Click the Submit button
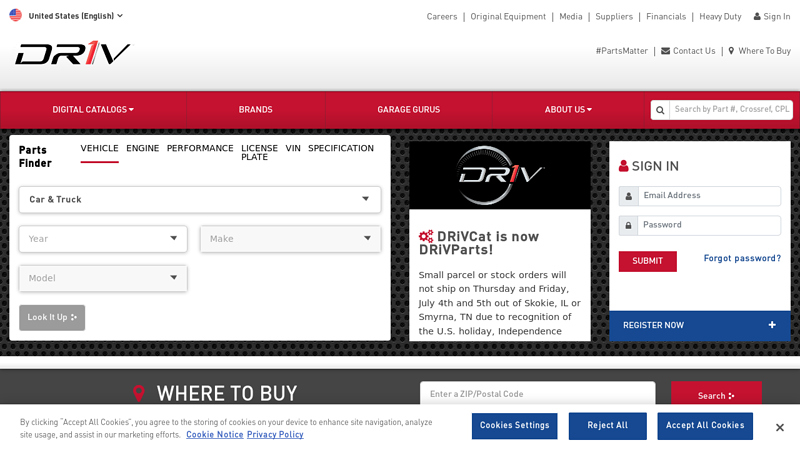This screenshot has width=800, height=450. point(647,261)
